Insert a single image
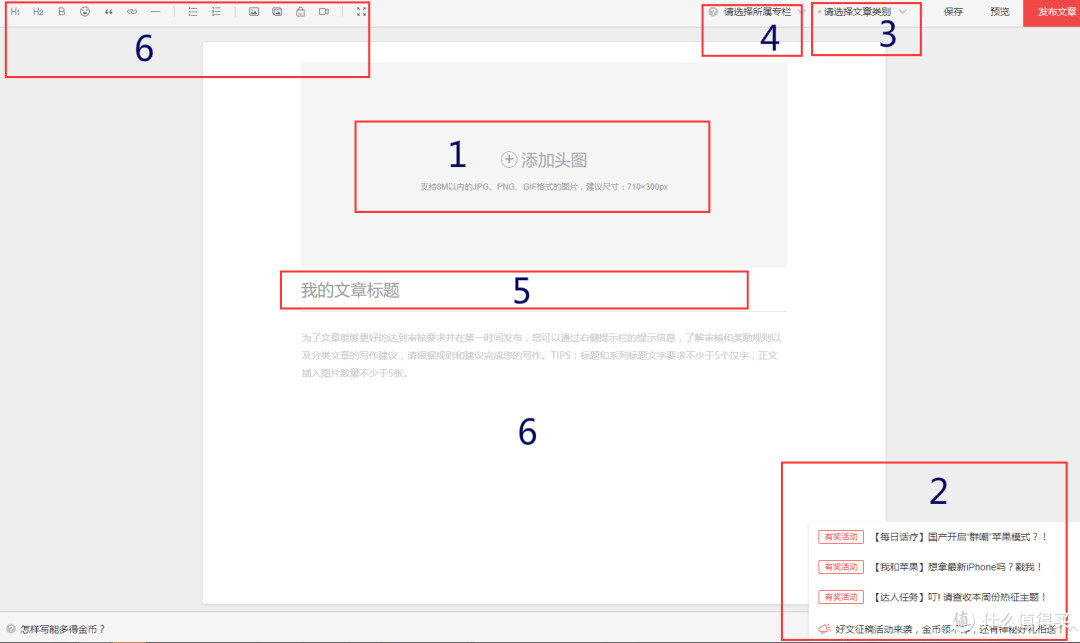This screenshot has width=1080, height=643. (253, 12)
